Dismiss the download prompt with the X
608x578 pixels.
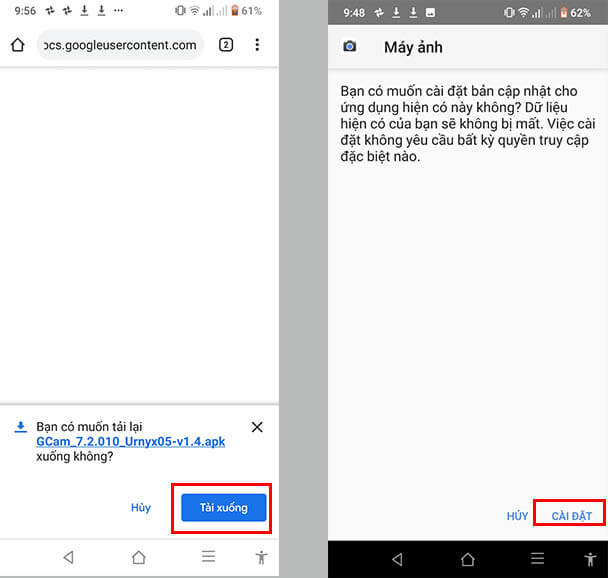(257, 427)
